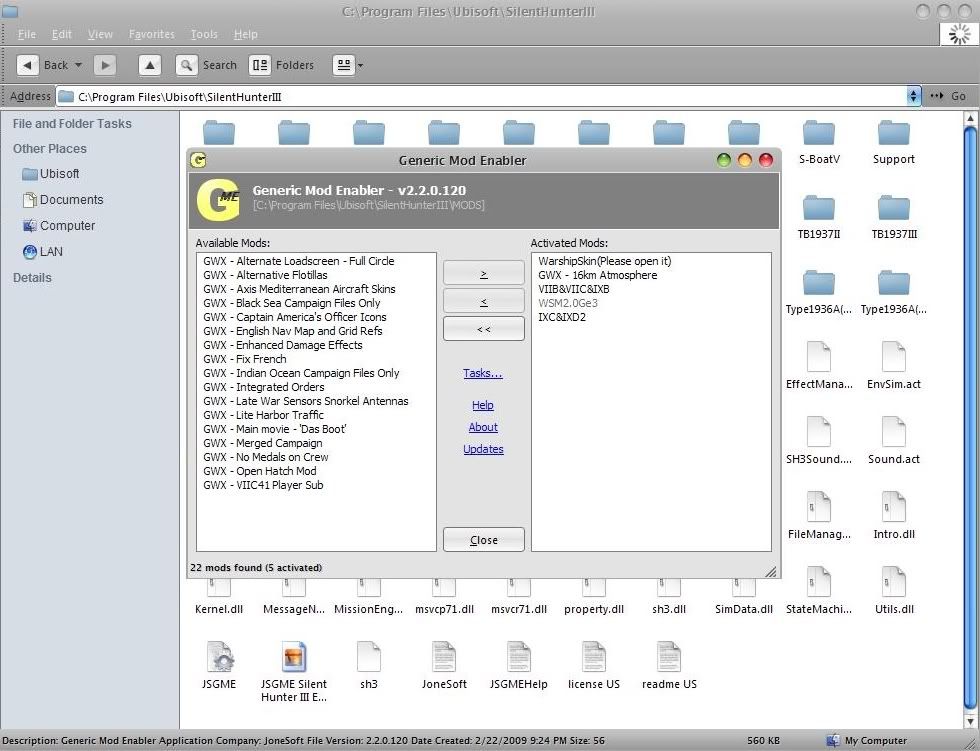The height and width of the screenshot is (751, 980).
Task: Select the license US file
Action: [594, 657]
